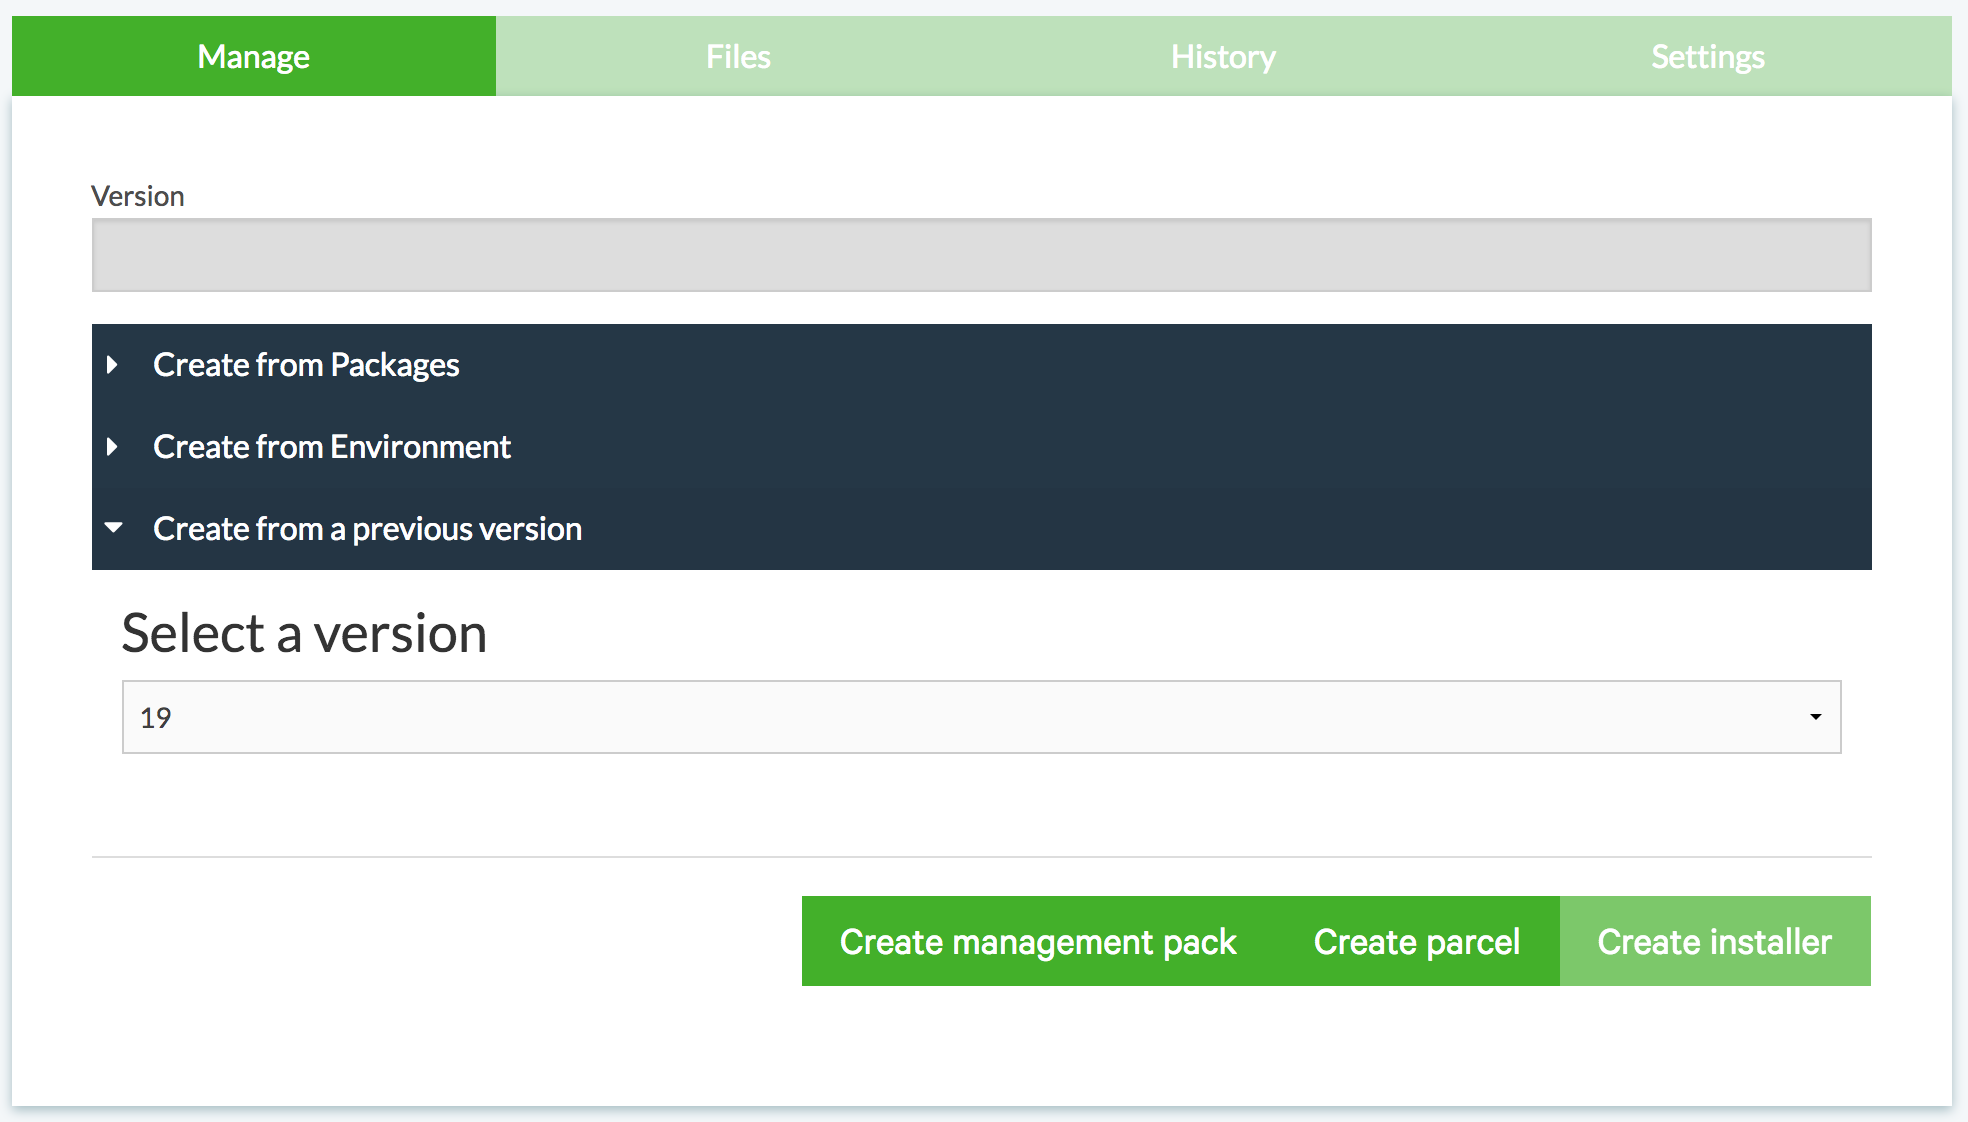The height and width of the screenshot is (1122, 1968).
Task: Return to the Manage tab
Action: click(253, 56)
